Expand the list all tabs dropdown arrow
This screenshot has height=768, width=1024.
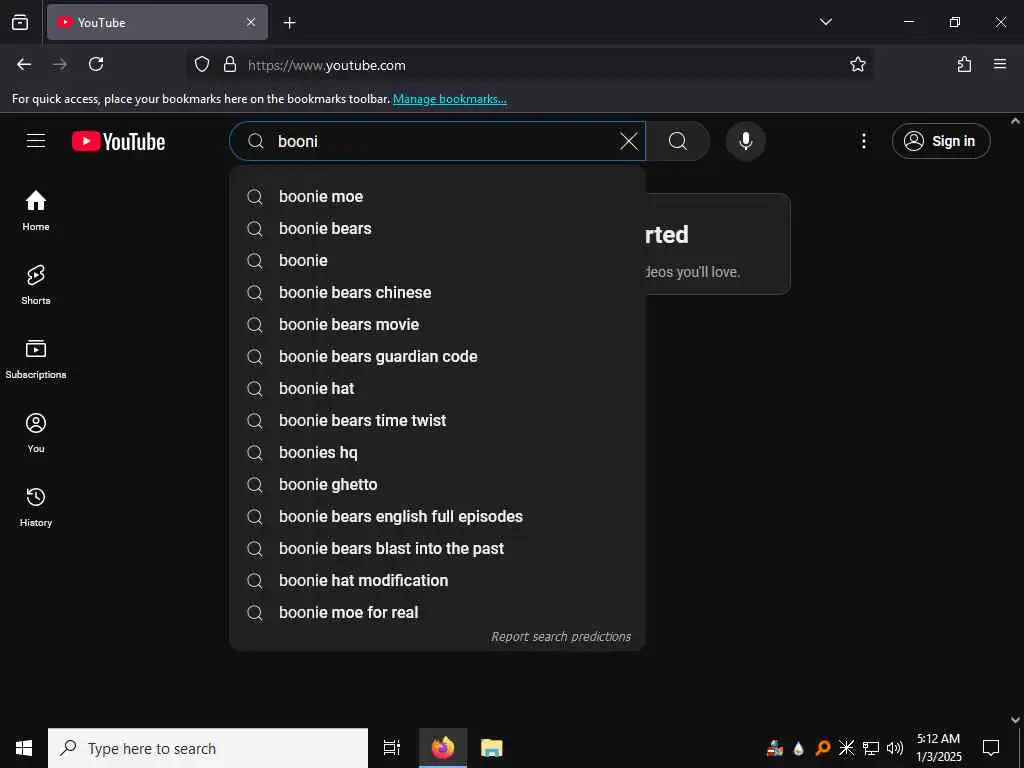click(825, 22)
